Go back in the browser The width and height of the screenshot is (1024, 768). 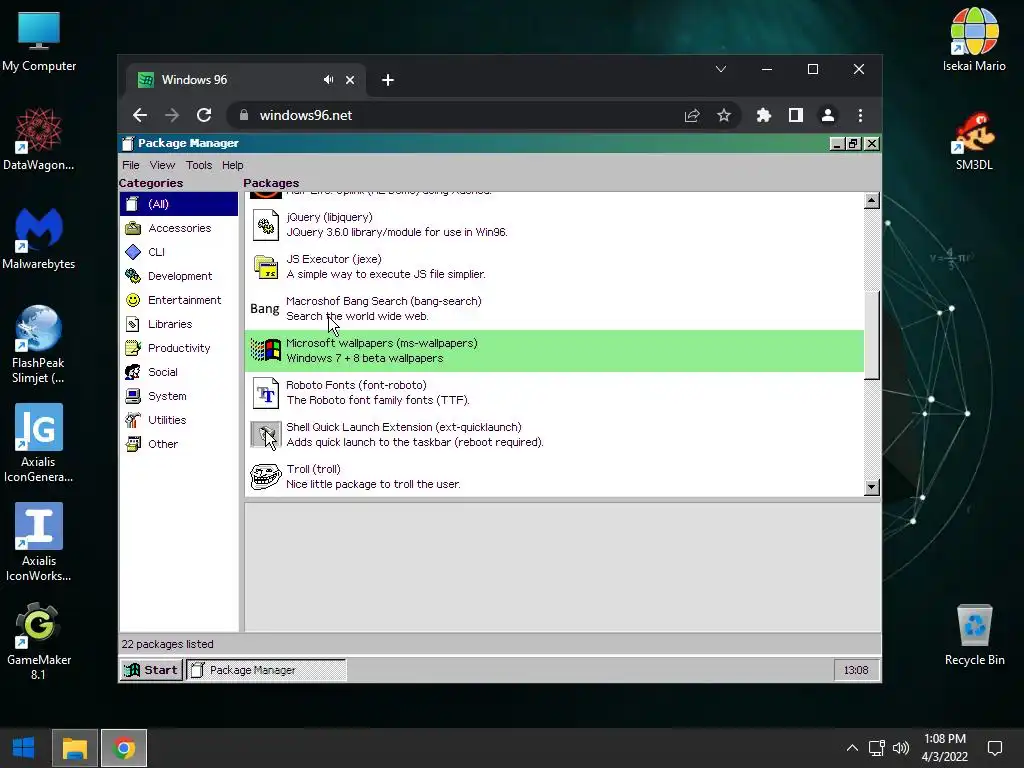point(140,116)
